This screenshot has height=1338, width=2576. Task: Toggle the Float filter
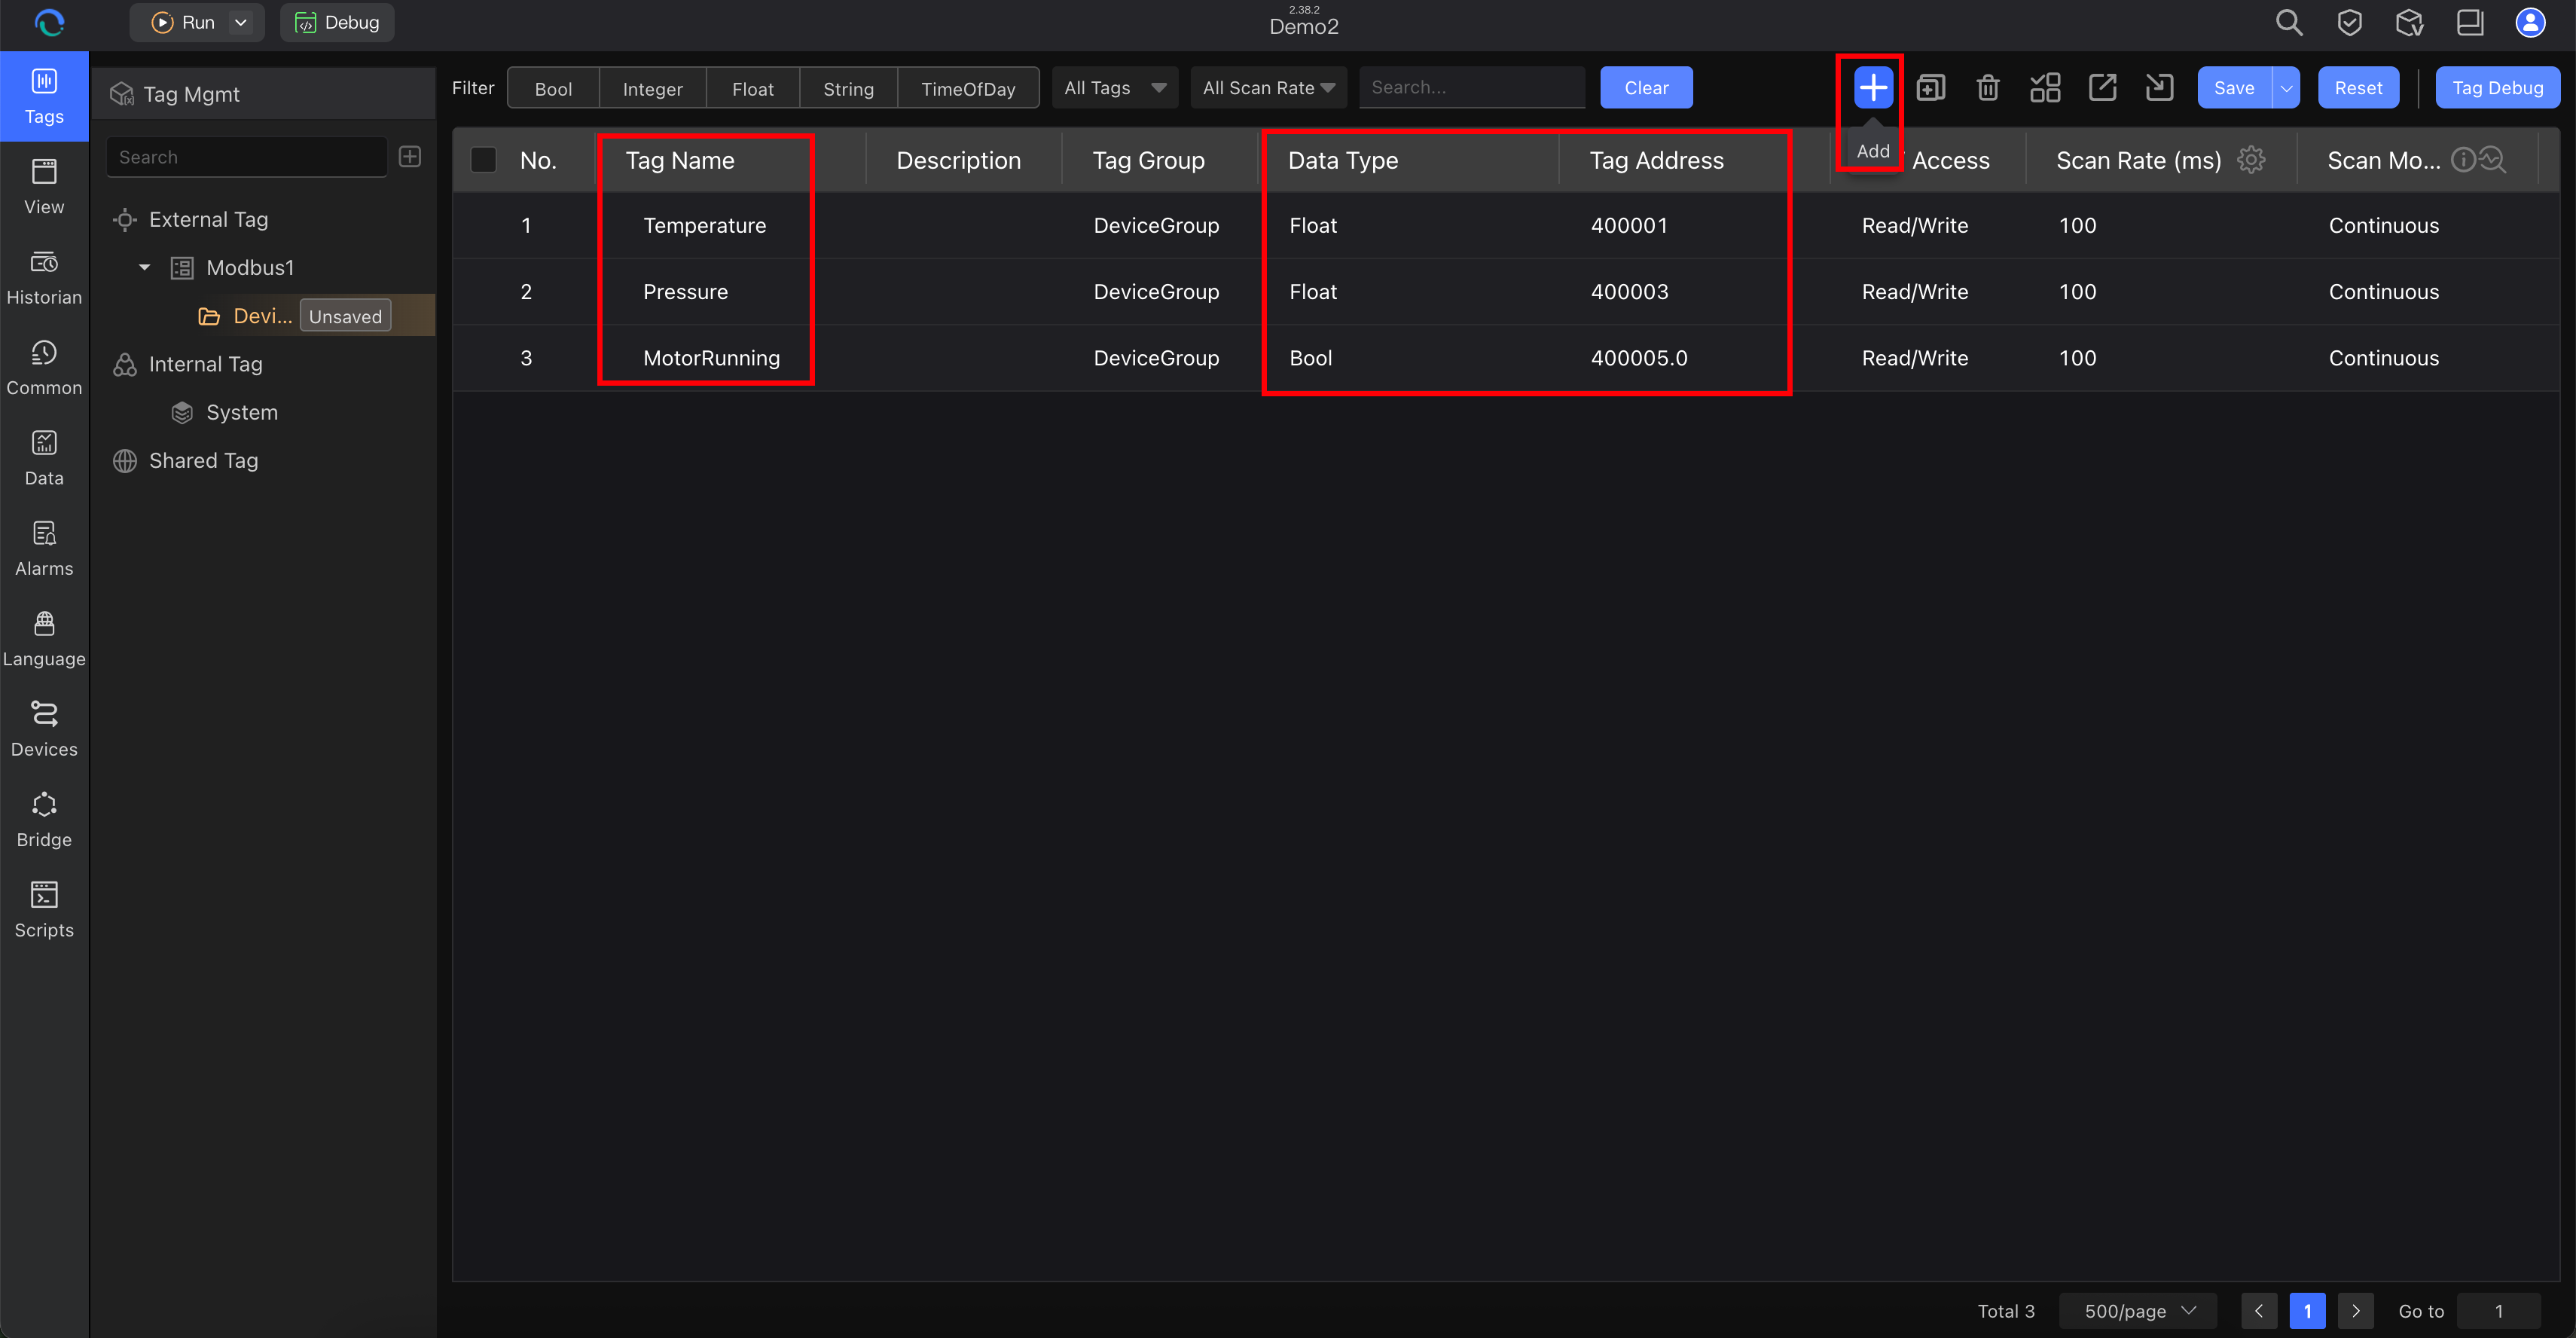pyautogui.click(x=752, y=88)
